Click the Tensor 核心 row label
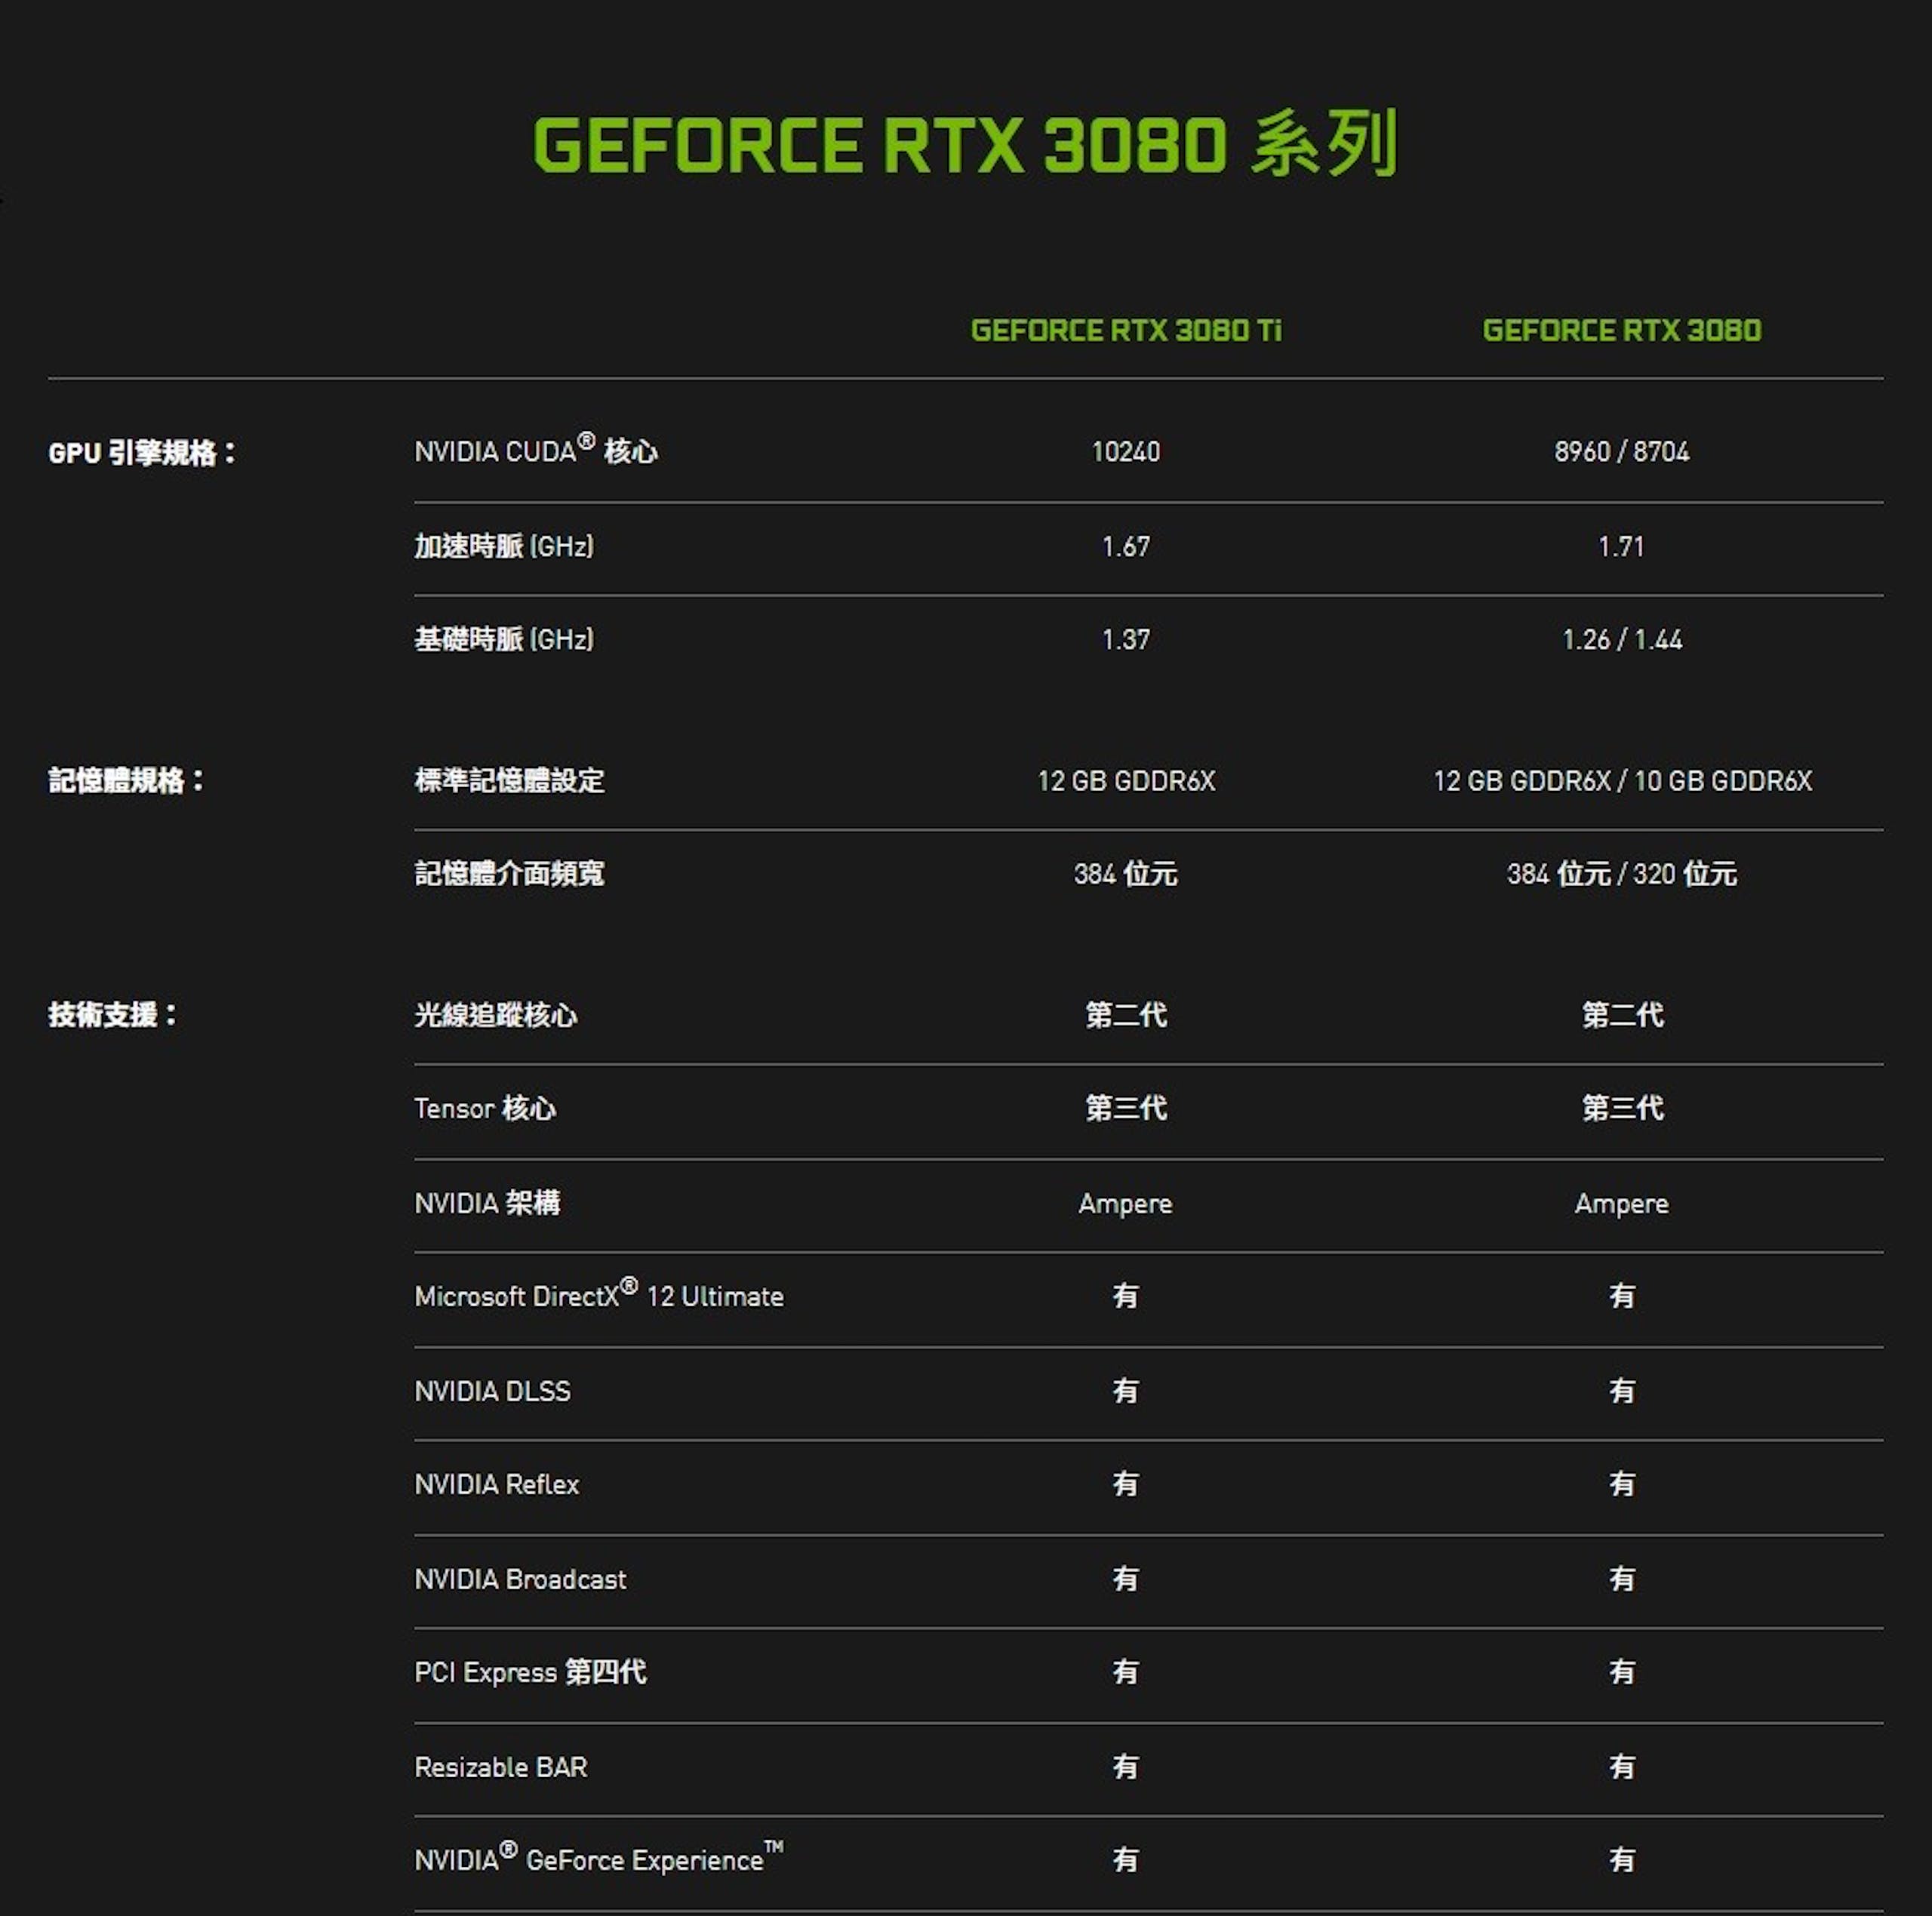Viewport: 1932px width, 1916px height. point(485,1108)
